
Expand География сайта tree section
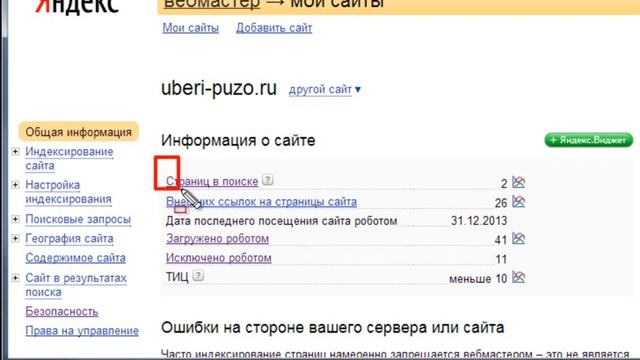pyautogui.click(x=15, y=238)
